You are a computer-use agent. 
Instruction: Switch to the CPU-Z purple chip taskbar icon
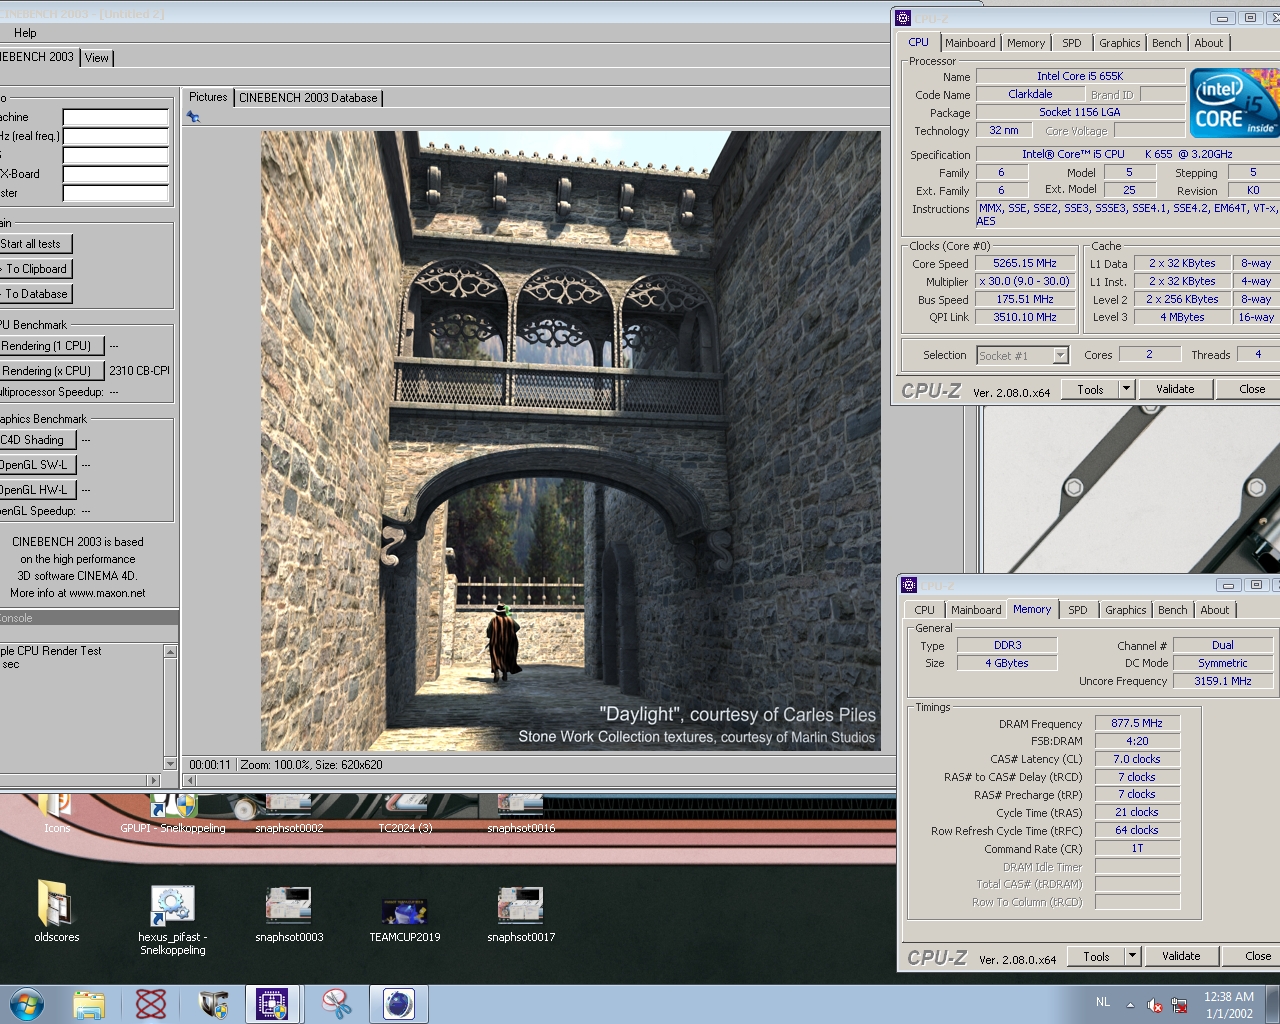(272, 1004)
